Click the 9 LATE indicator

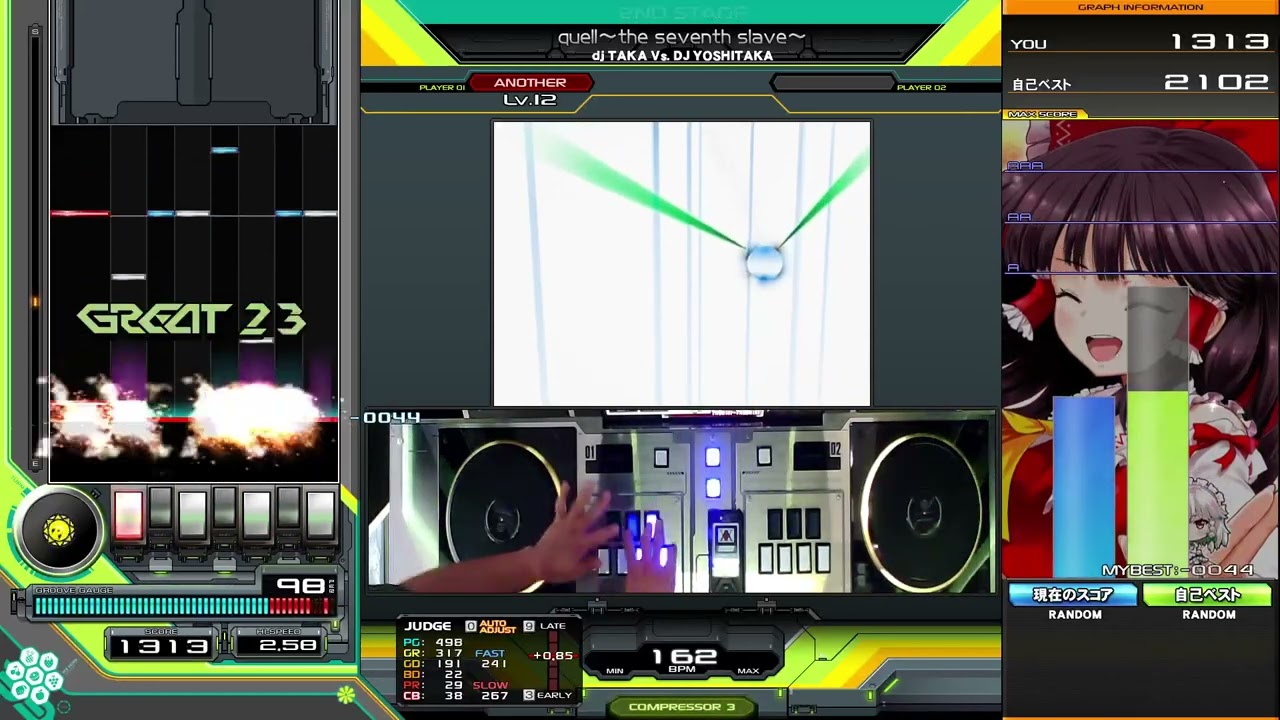(545, 626)
